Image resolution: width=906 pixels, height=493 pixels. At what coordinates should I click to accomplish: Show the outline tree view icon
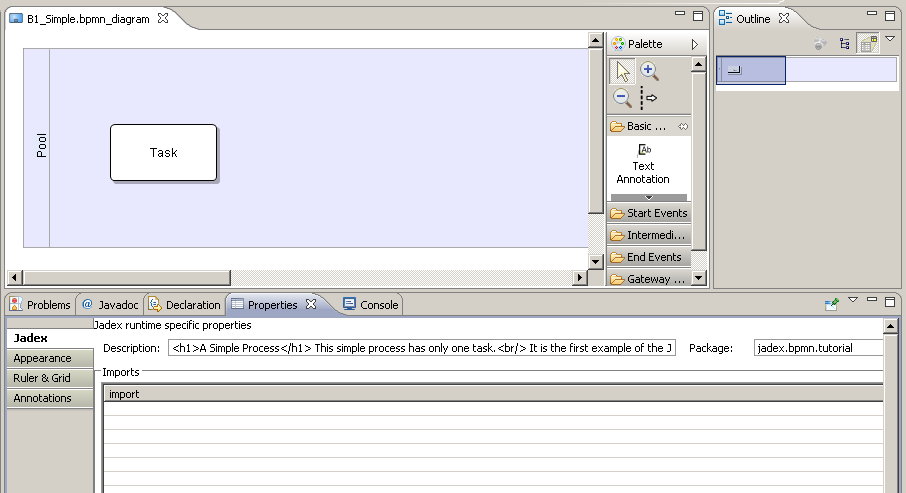(845, 44)
